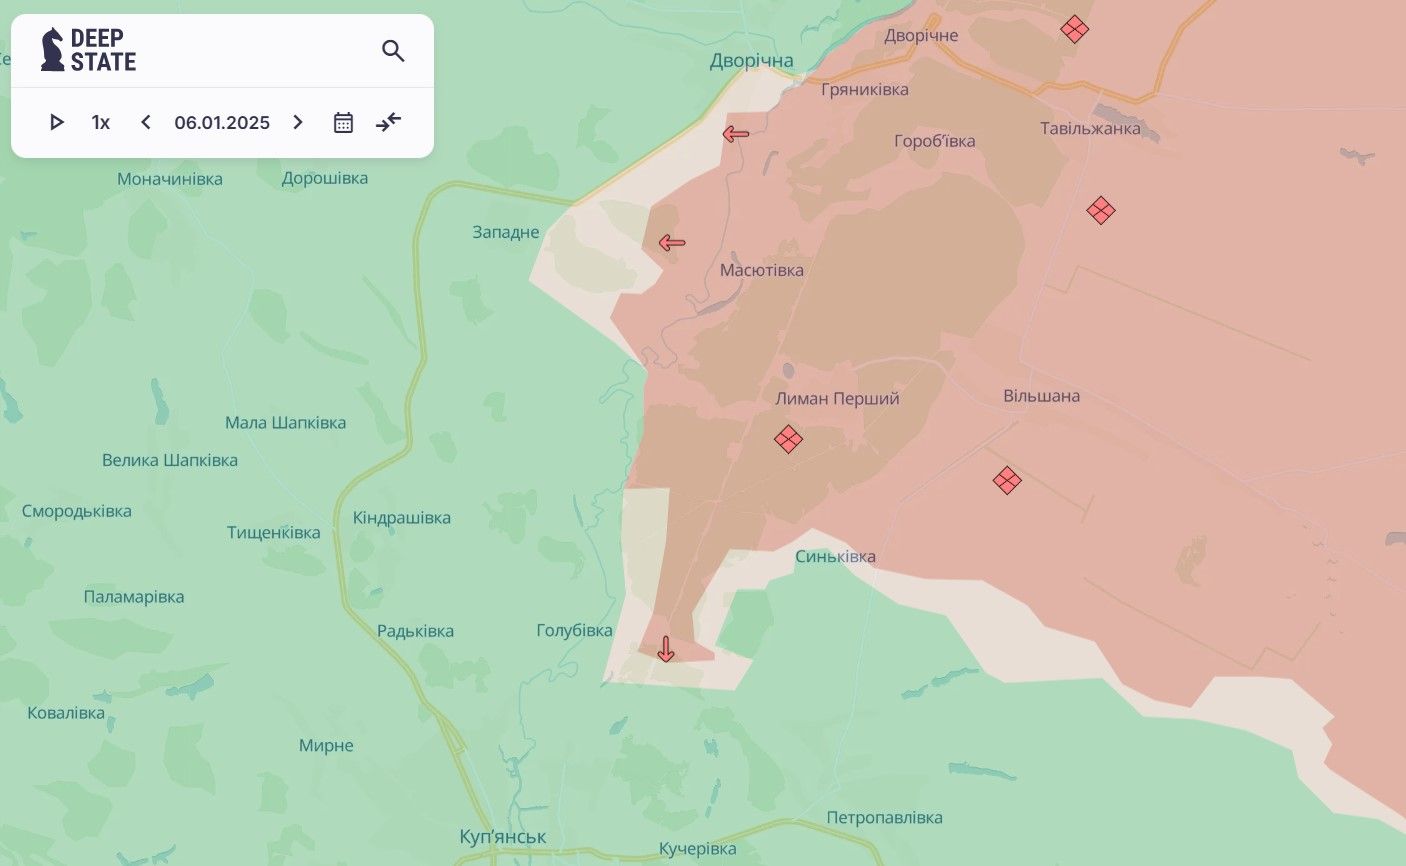The height and width of the screenshot is (866, 1406).
Task: Click the Петропавлівка village label
Action: (884, 817)
